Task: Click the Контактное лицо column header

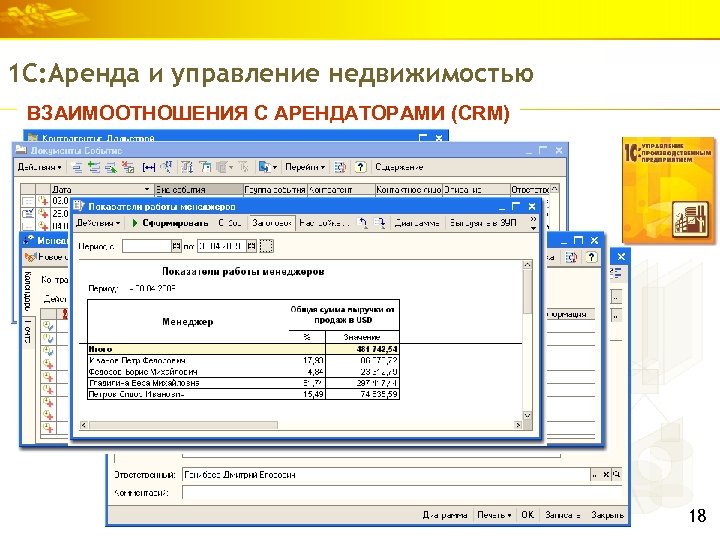Action: (x=409, y=190)
